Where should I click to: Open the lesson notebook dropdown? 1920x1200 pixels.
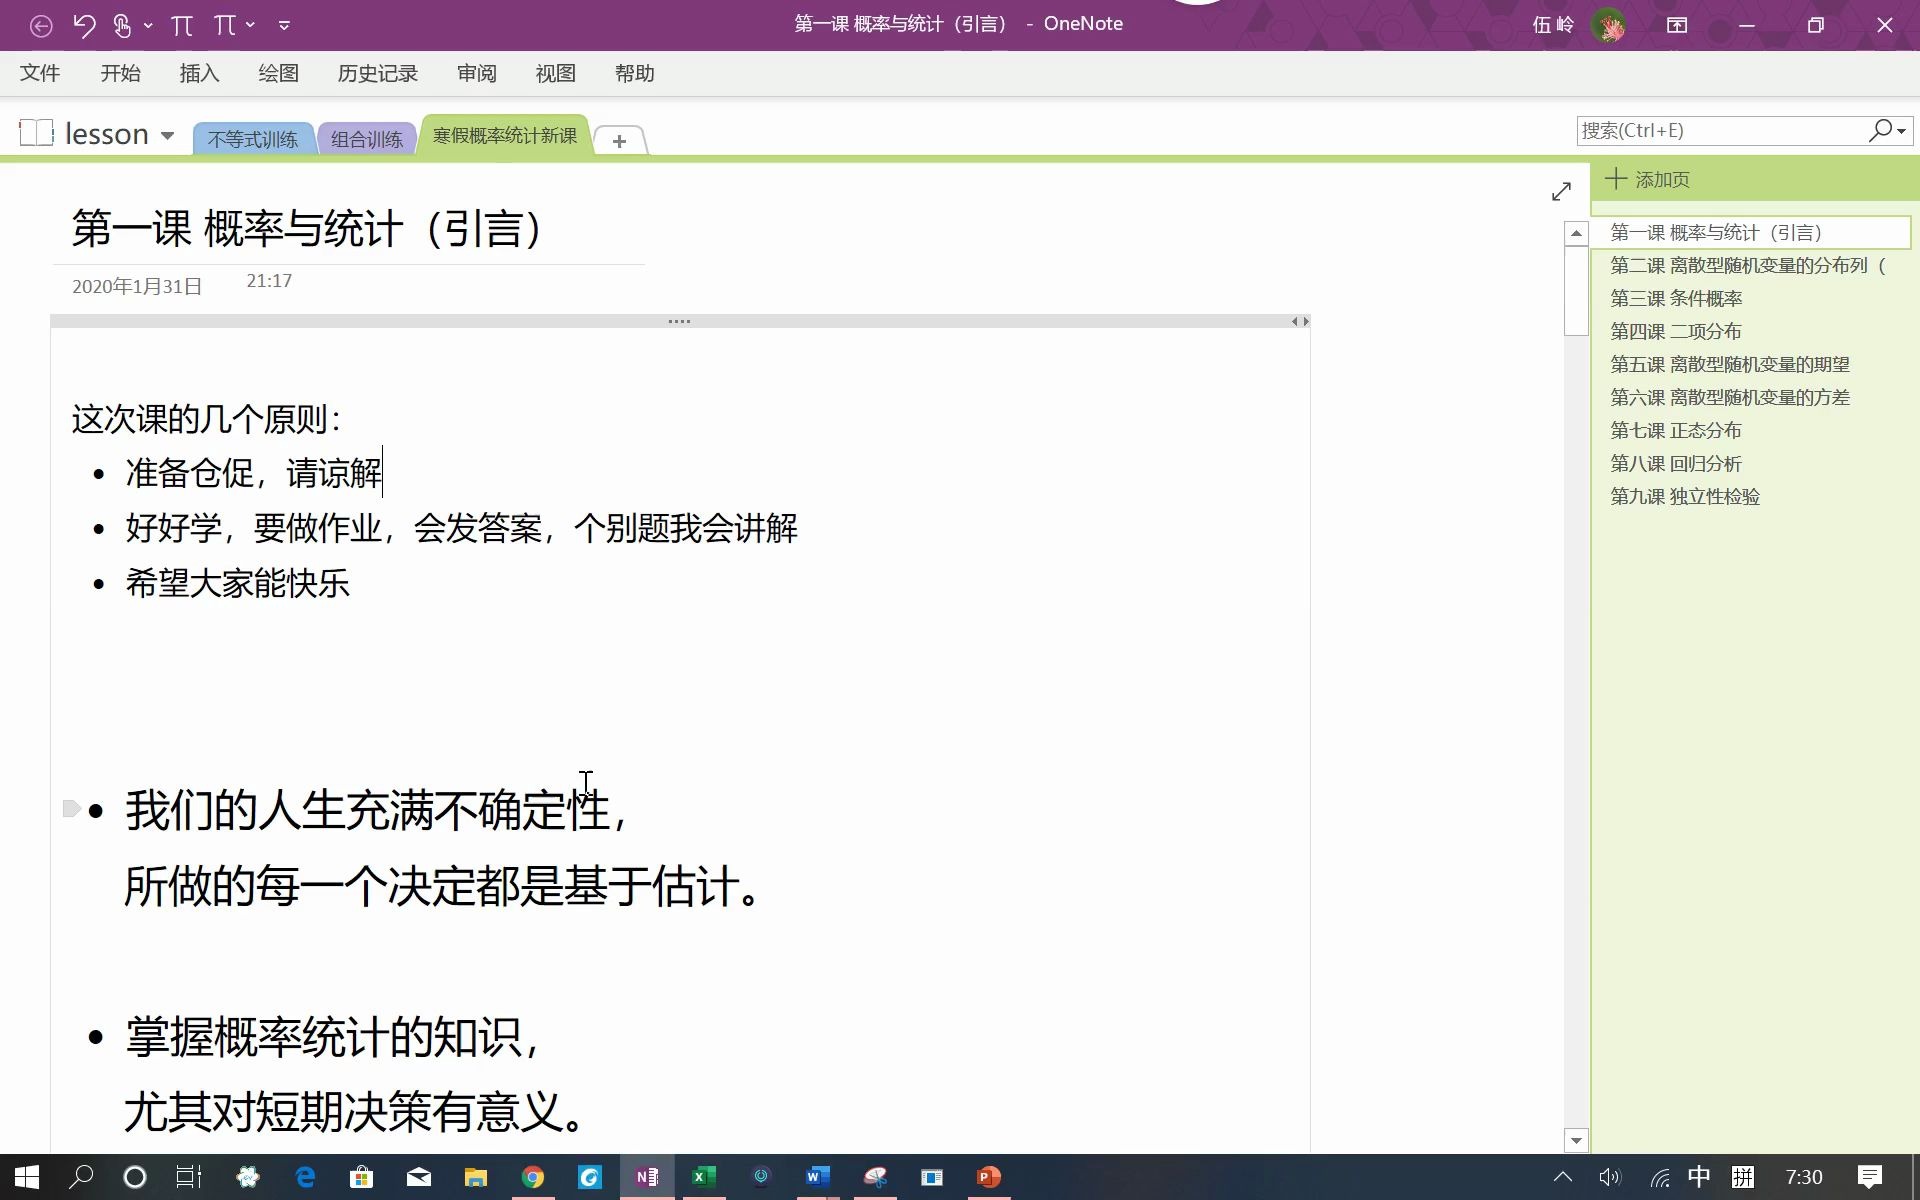click(x=167, y=135)
